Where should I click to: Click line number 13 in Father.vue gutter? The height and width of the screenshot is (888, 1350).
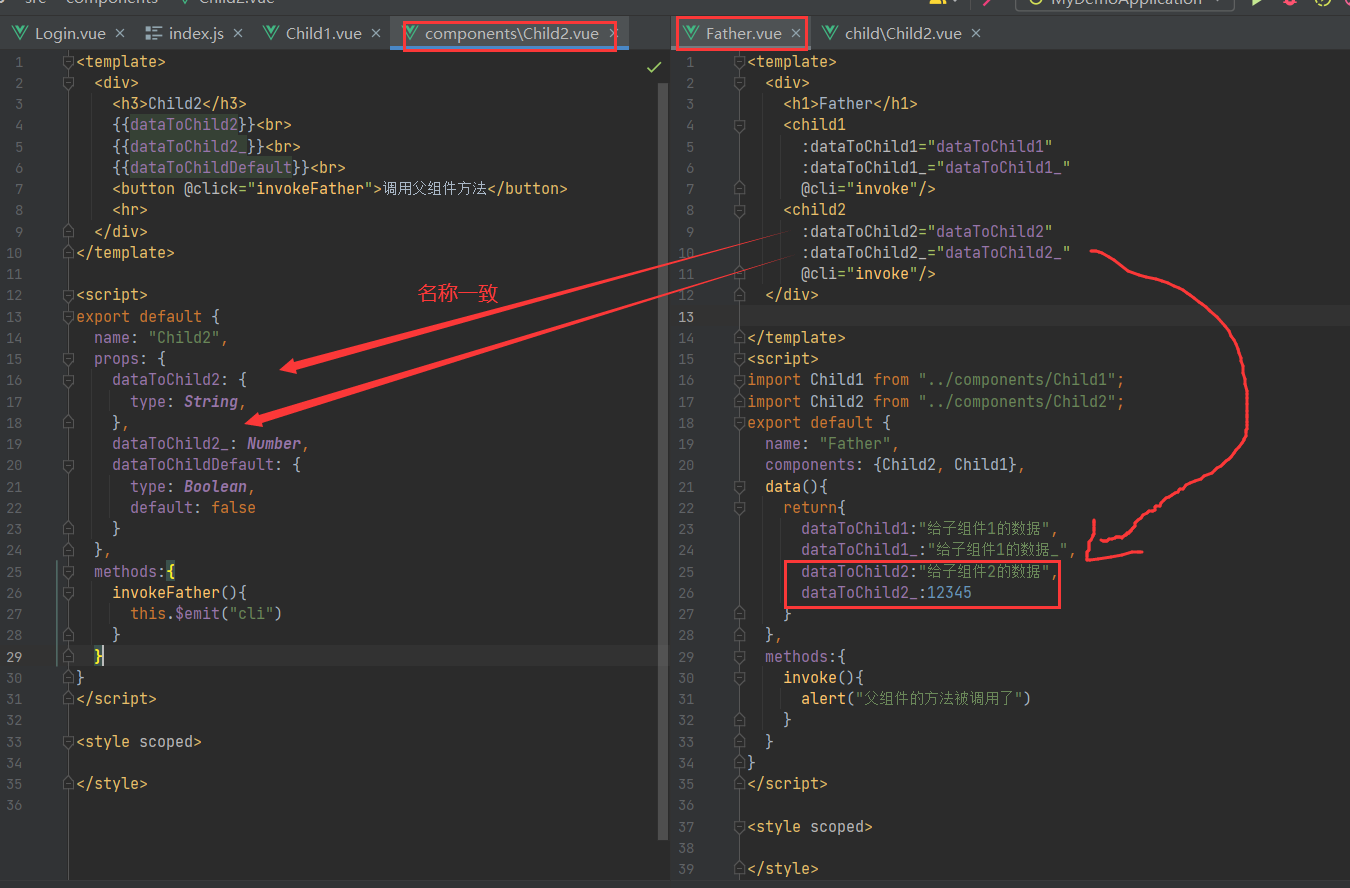click(687, 316)
